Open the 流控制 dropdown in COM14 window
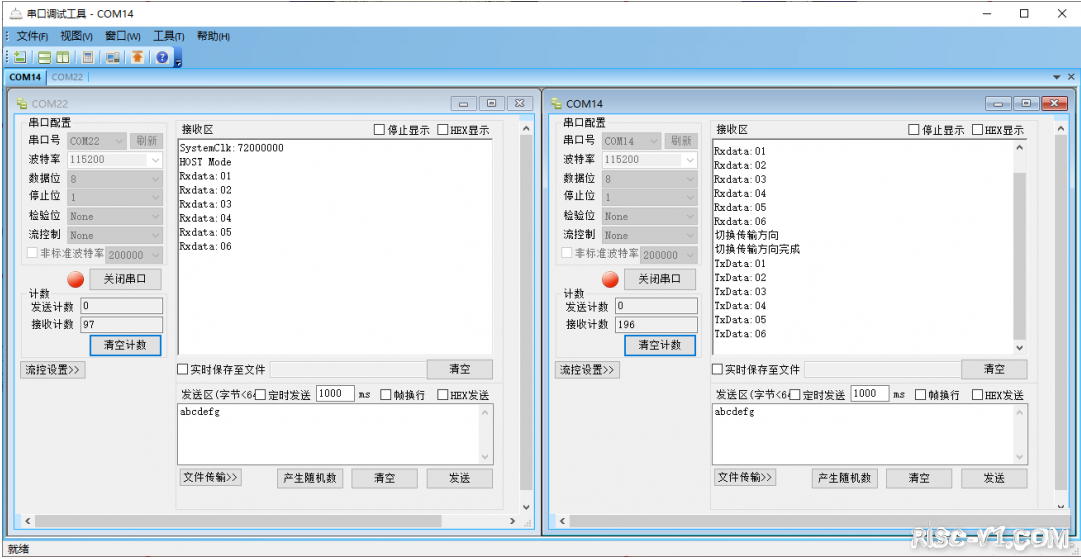This screenshot has height=559, width=1081. click(x=649, y=235)
